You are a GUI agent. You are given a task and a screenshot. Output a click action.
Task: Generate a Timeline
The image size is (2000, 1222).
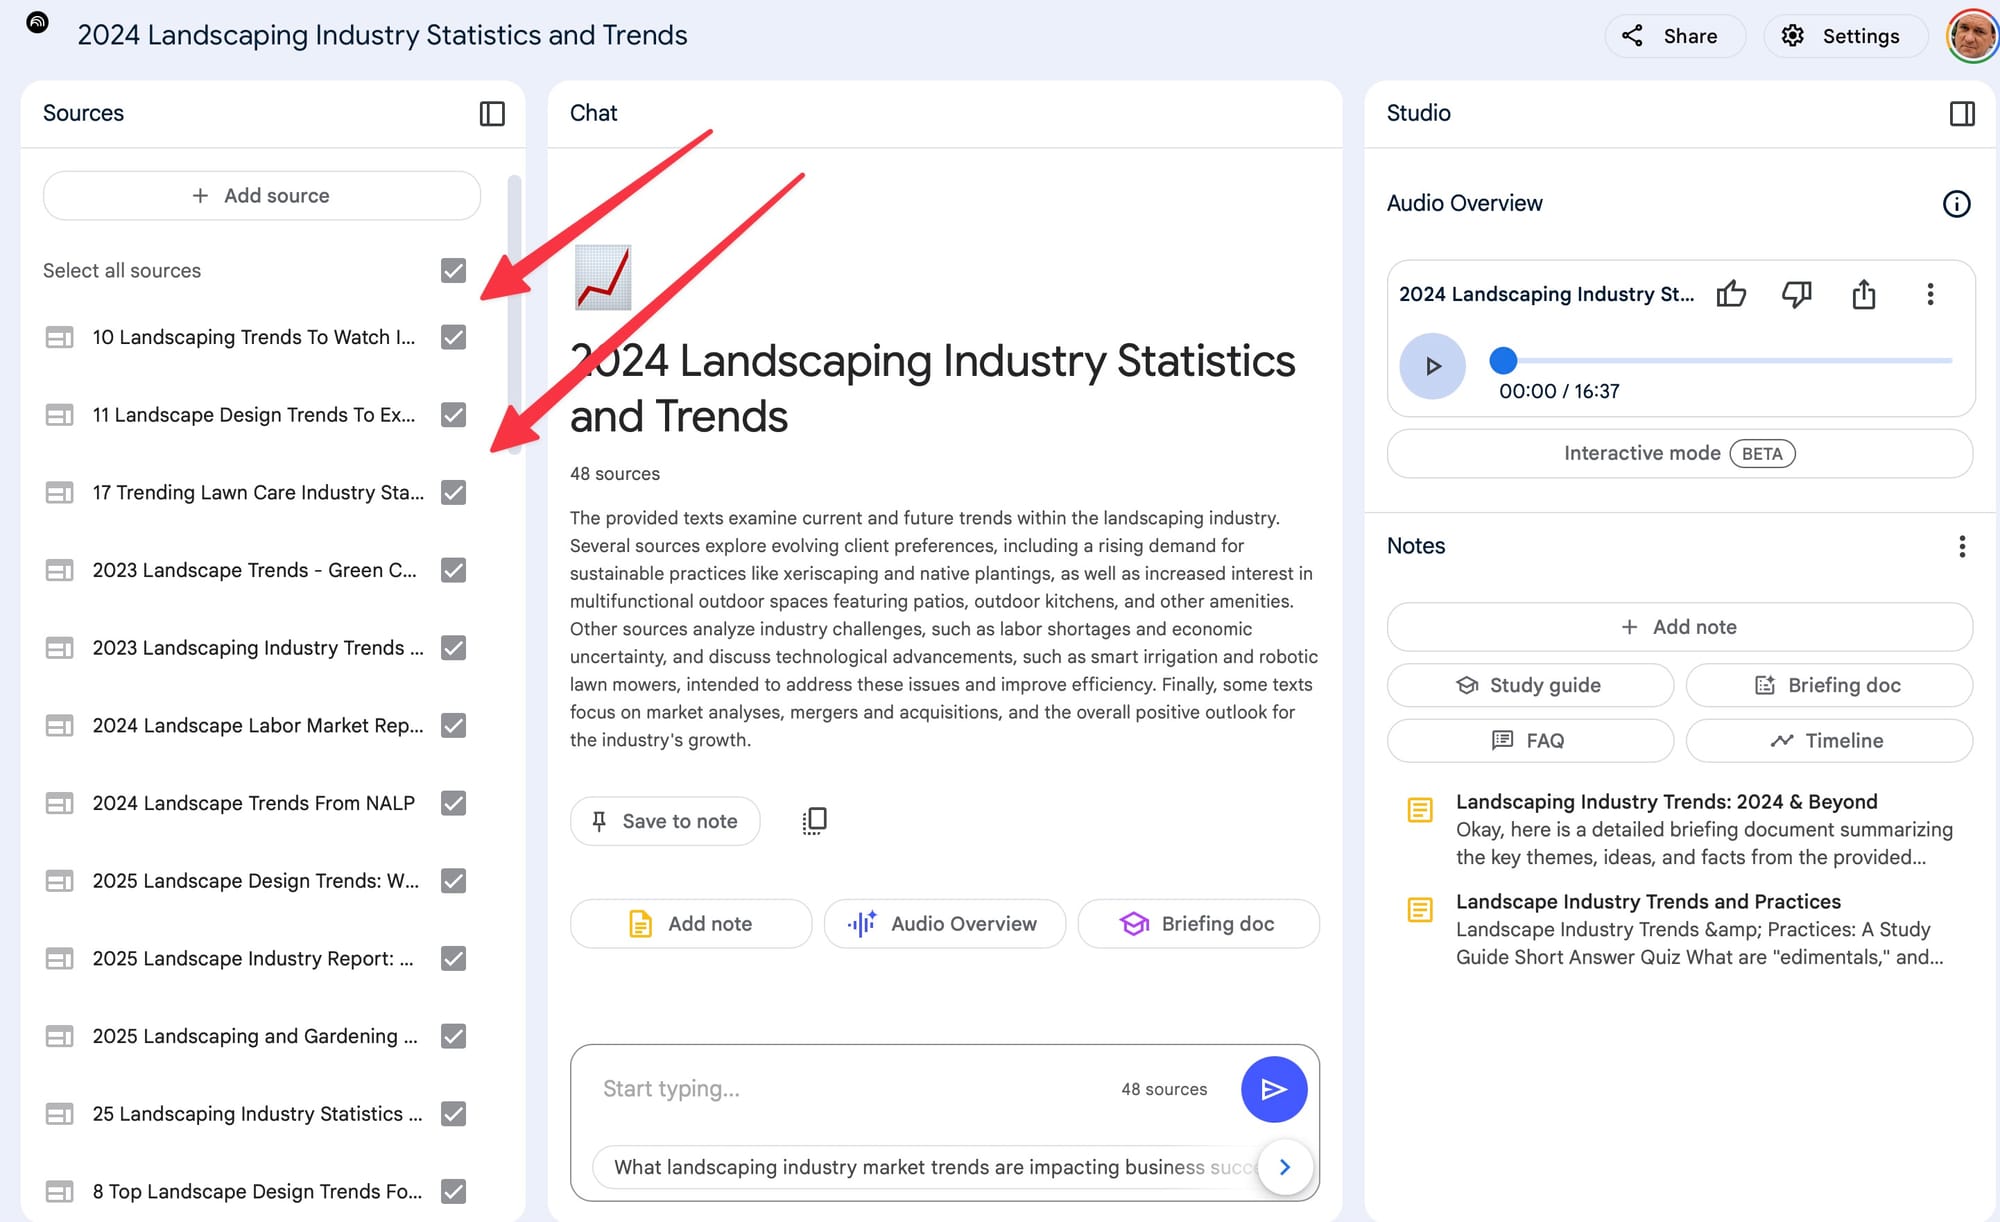1829,741
